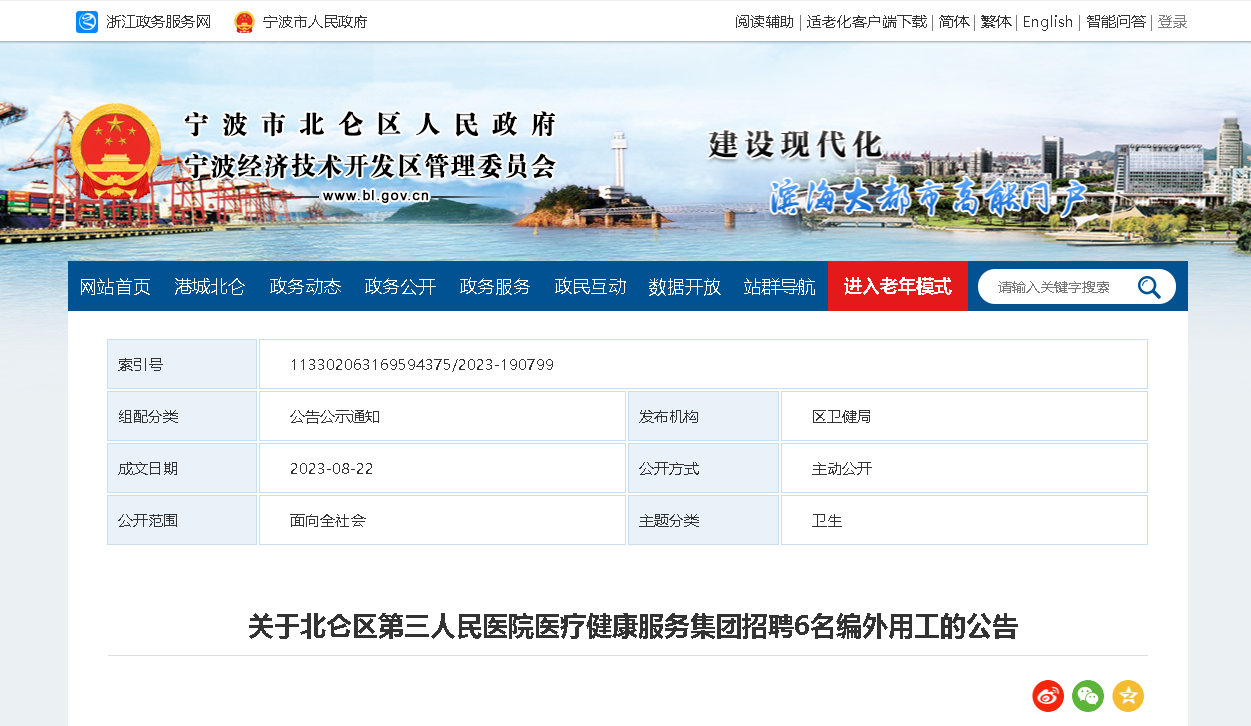The image size is (1251, 726).
Task: Click the yellow star favorite icon
Action: [1128, 695]
